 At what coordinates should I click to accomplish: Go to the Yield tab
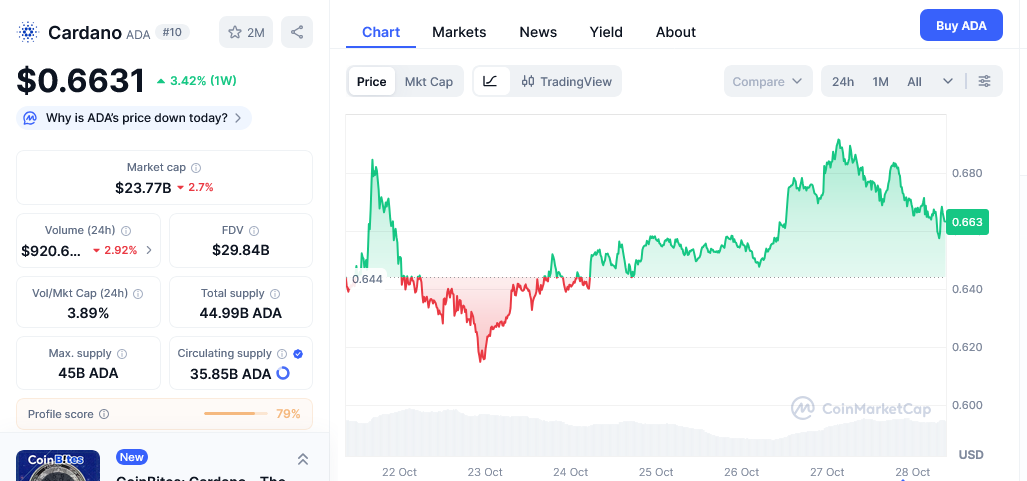(x=606, y=32)
